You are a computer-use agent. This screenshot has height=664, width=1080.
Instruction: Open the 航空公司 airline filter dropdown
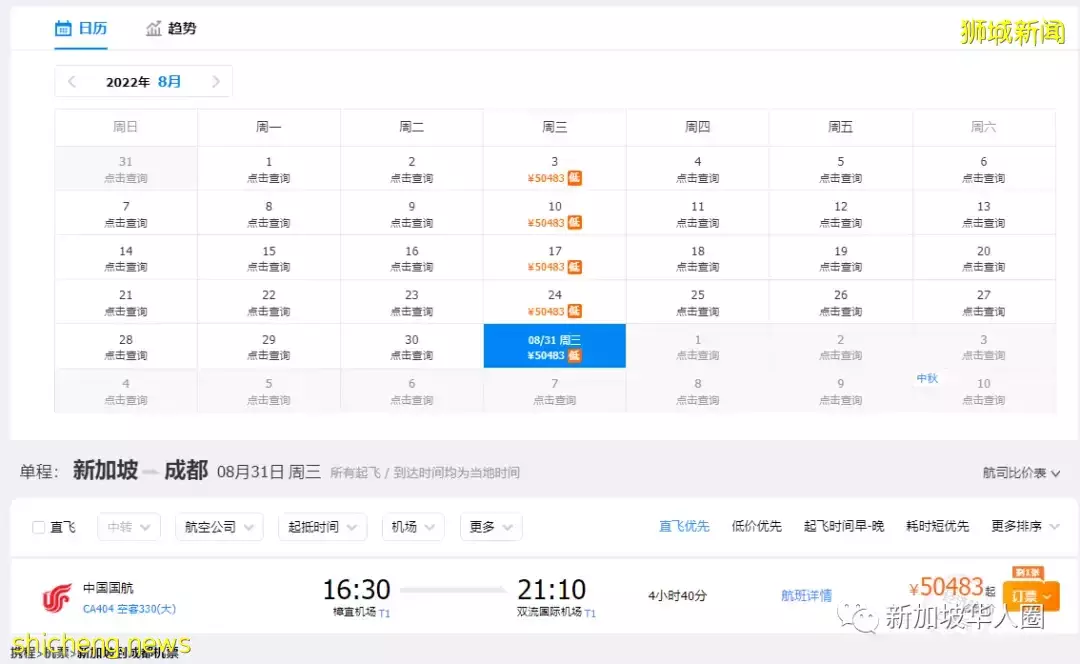(x=218, y=527)
